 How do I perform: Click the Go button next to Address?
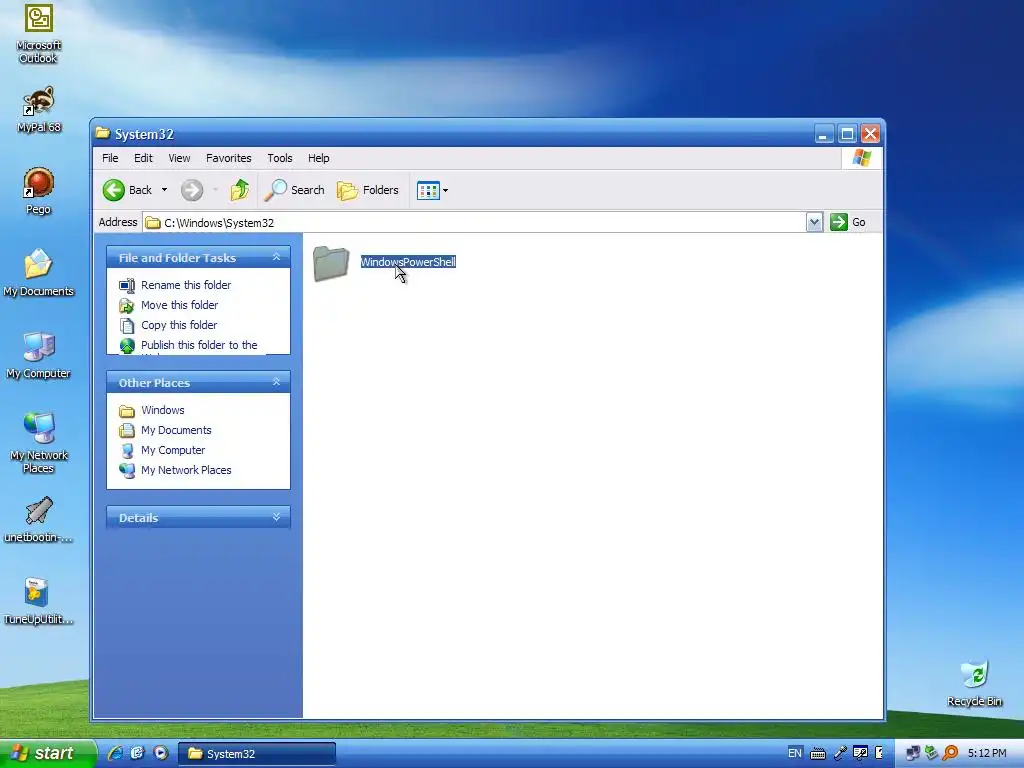tap(848, 222)
